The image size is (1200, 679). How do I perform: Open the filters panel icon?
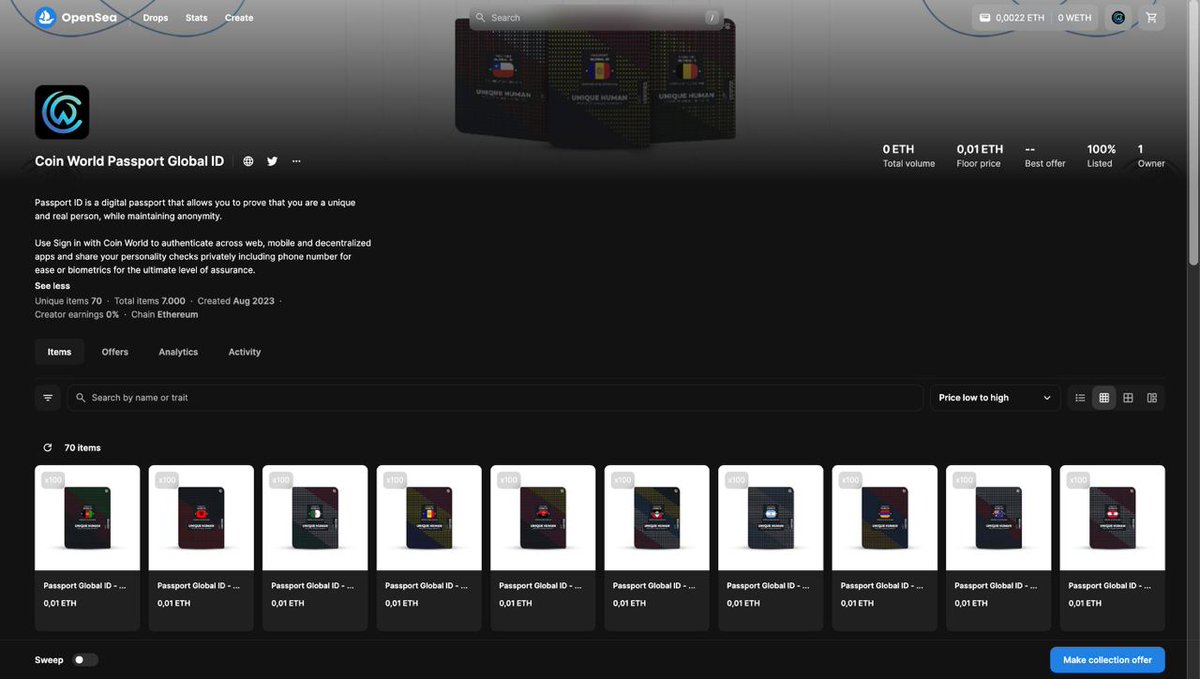click(48, 398)
